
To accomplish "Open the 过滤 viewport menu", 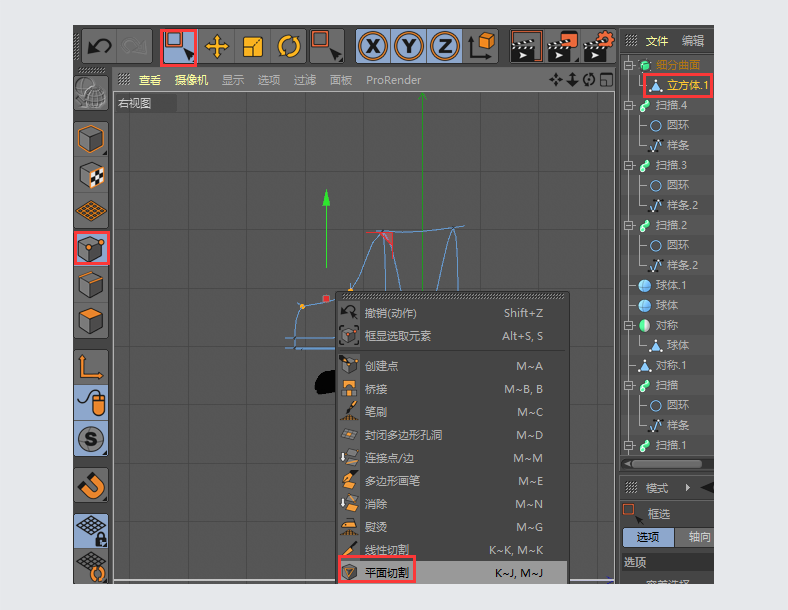I will (x=305, y=80).
